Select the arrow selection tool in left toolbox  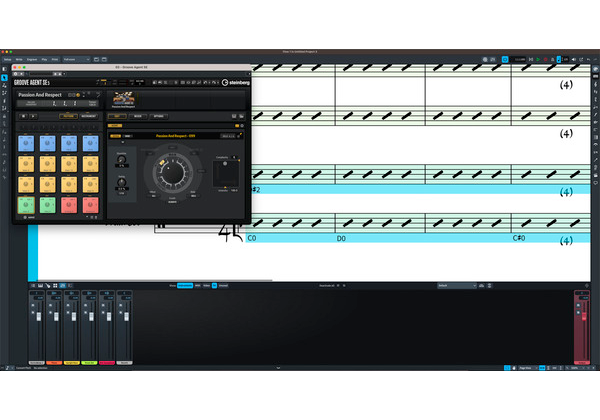[5, 78]
